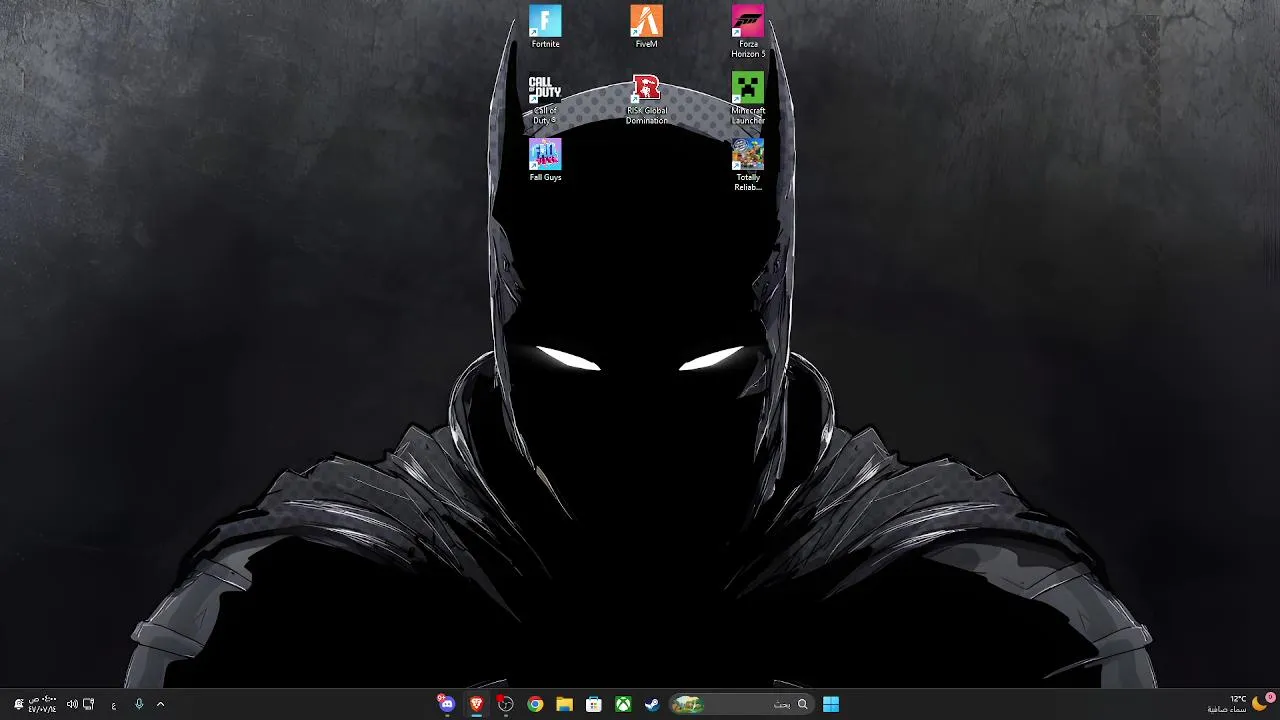Select the RISK Global Domination shortcut
Viewport: 1280px width, 720px height.
pos(646,99)
